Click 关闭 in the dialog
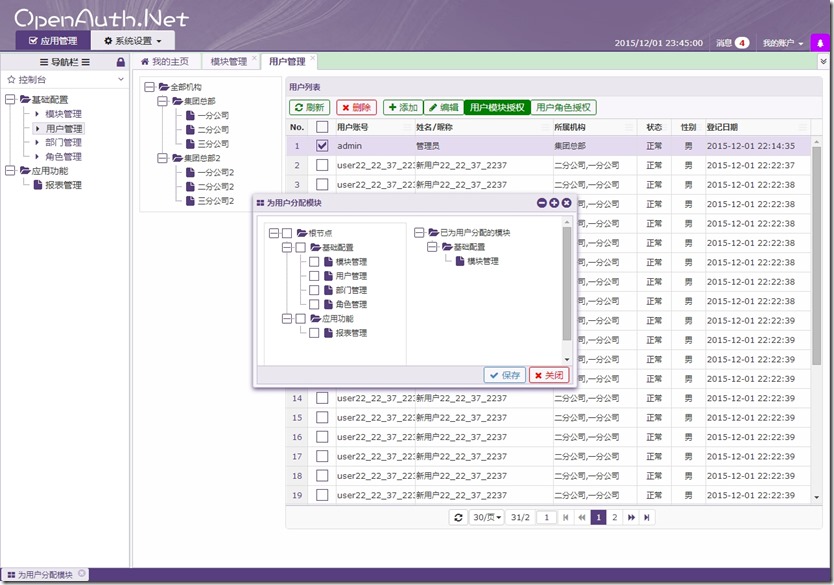The height and width of the screenshot is (585, 834). pyautogui.click(x=549, y=375)
